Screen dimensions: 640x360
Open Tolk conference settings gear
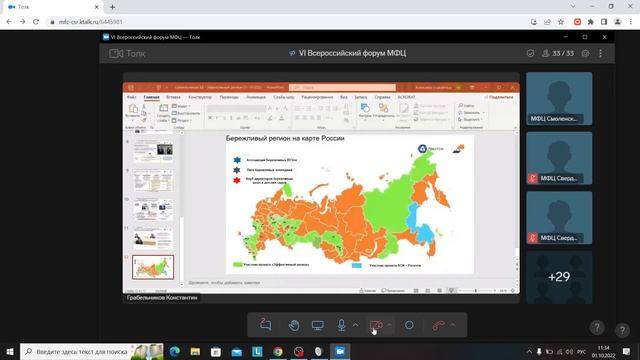point(585,53)
